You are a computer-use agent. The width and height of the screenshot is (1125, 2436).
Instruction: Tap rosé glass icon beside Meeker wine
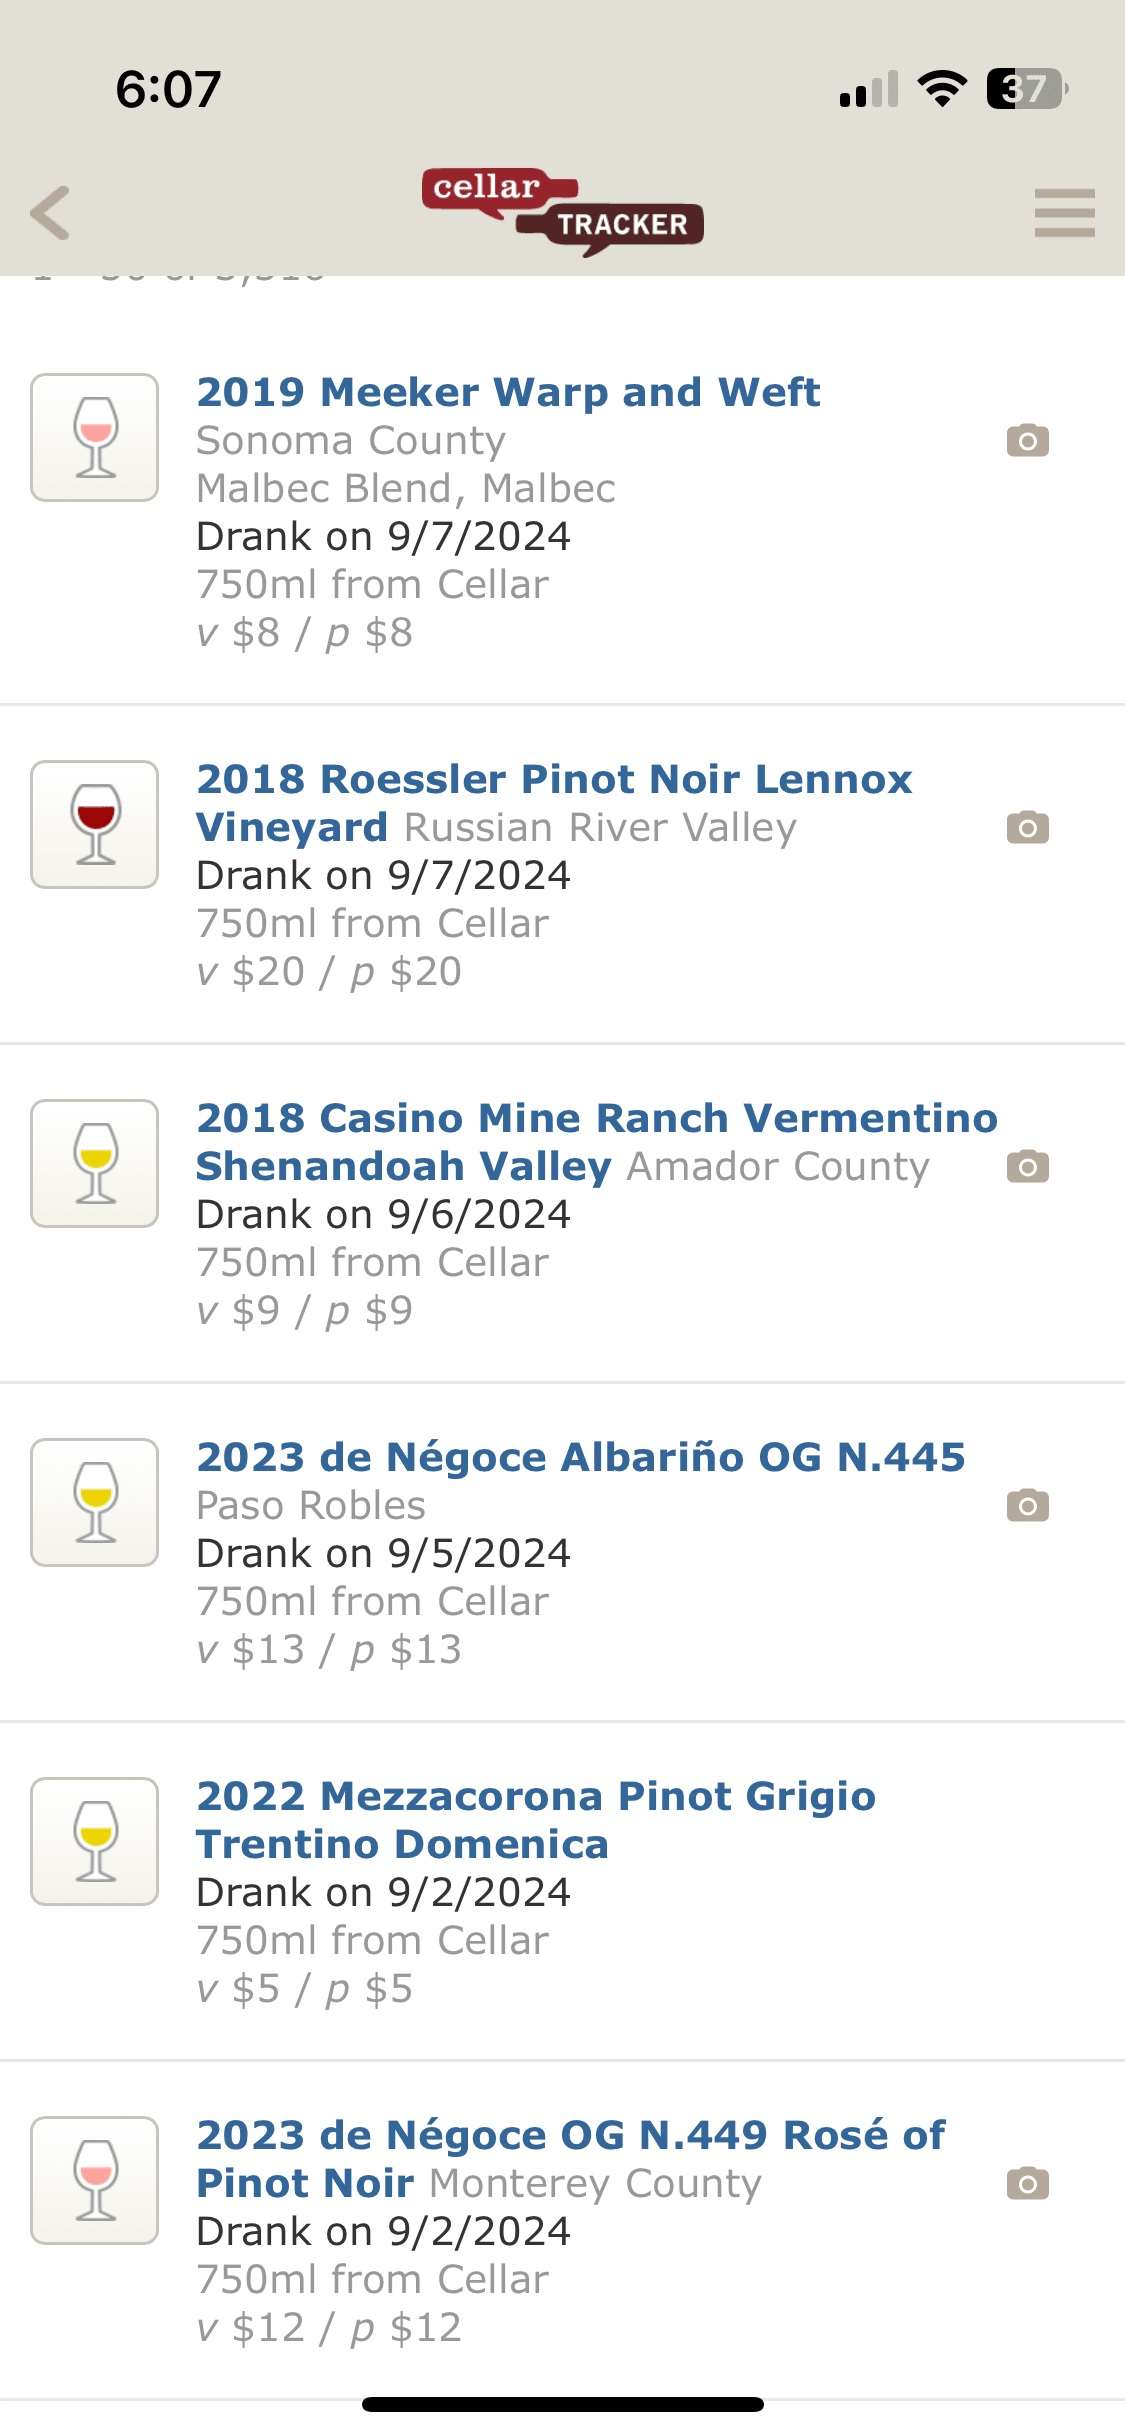point(95,438)
